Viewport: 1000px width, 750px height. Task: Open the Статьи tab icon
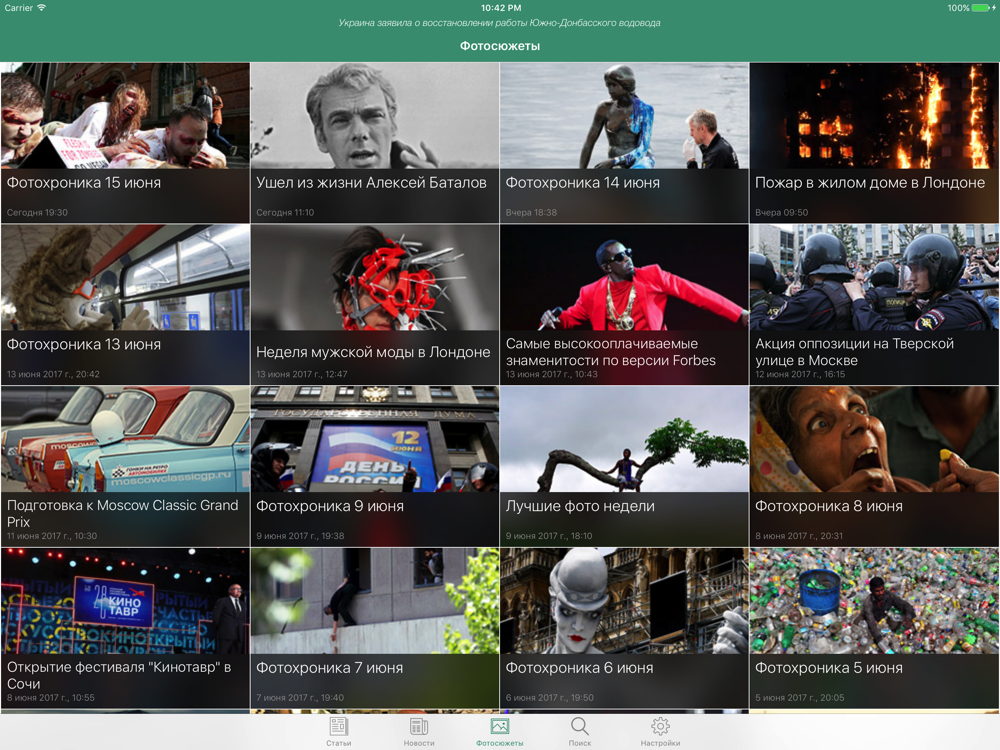coord(339,726)
